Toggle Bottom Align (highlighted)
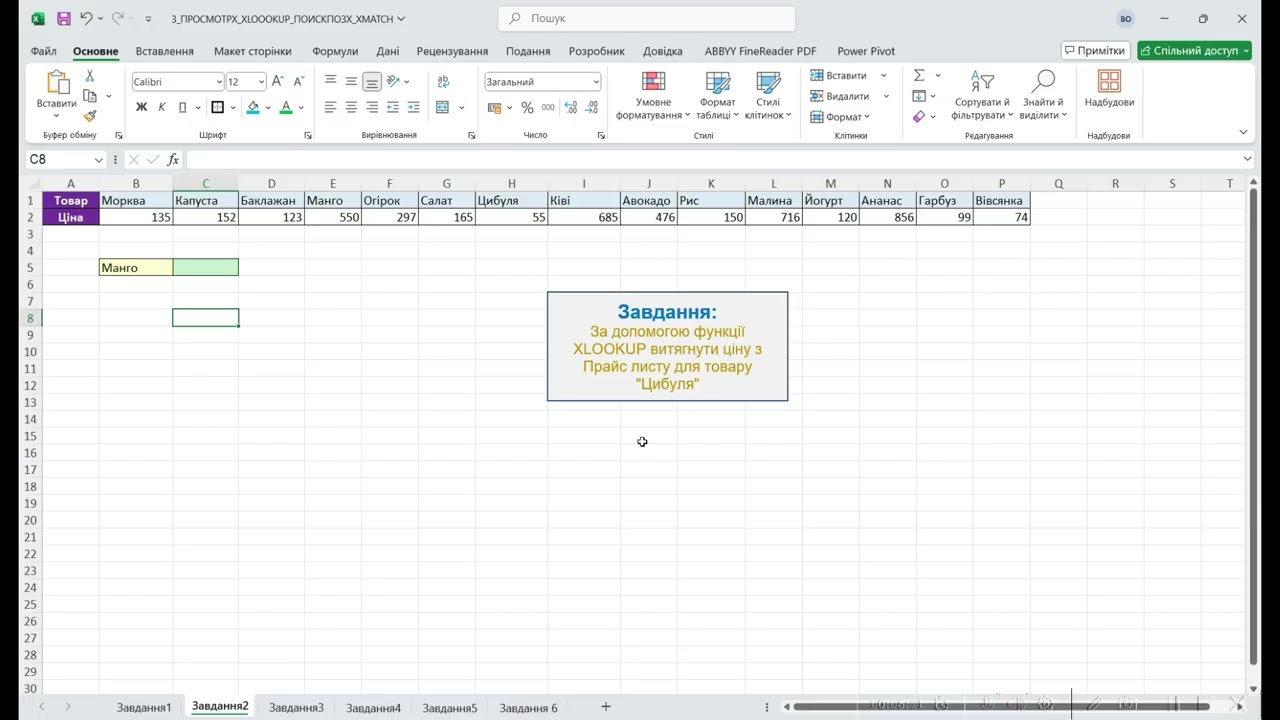1280x720 pixels. point(372,82)
